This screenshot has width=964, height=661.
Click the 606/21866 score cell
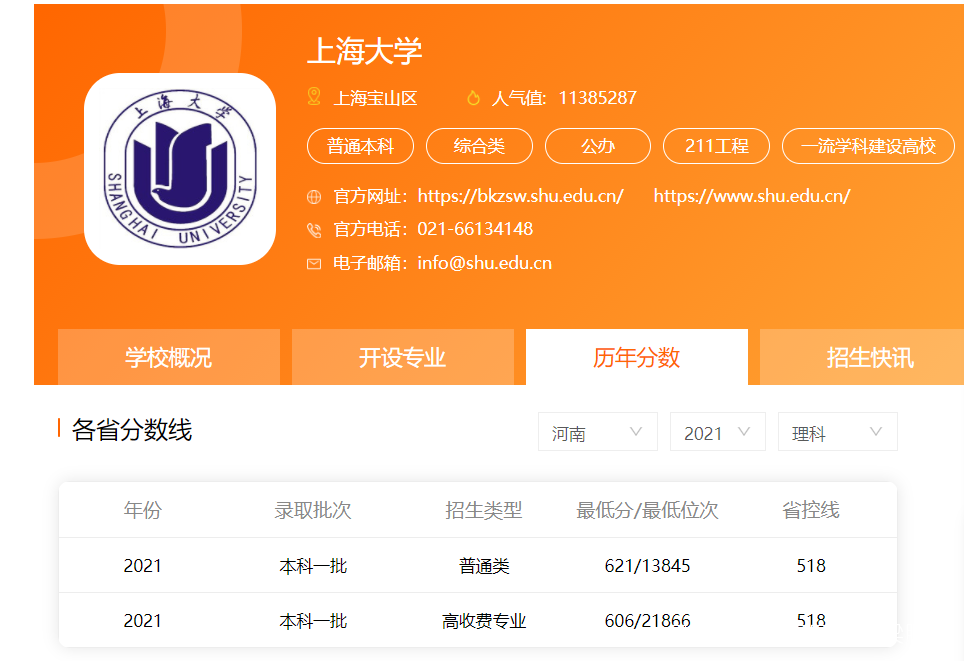tap(647, 621)
